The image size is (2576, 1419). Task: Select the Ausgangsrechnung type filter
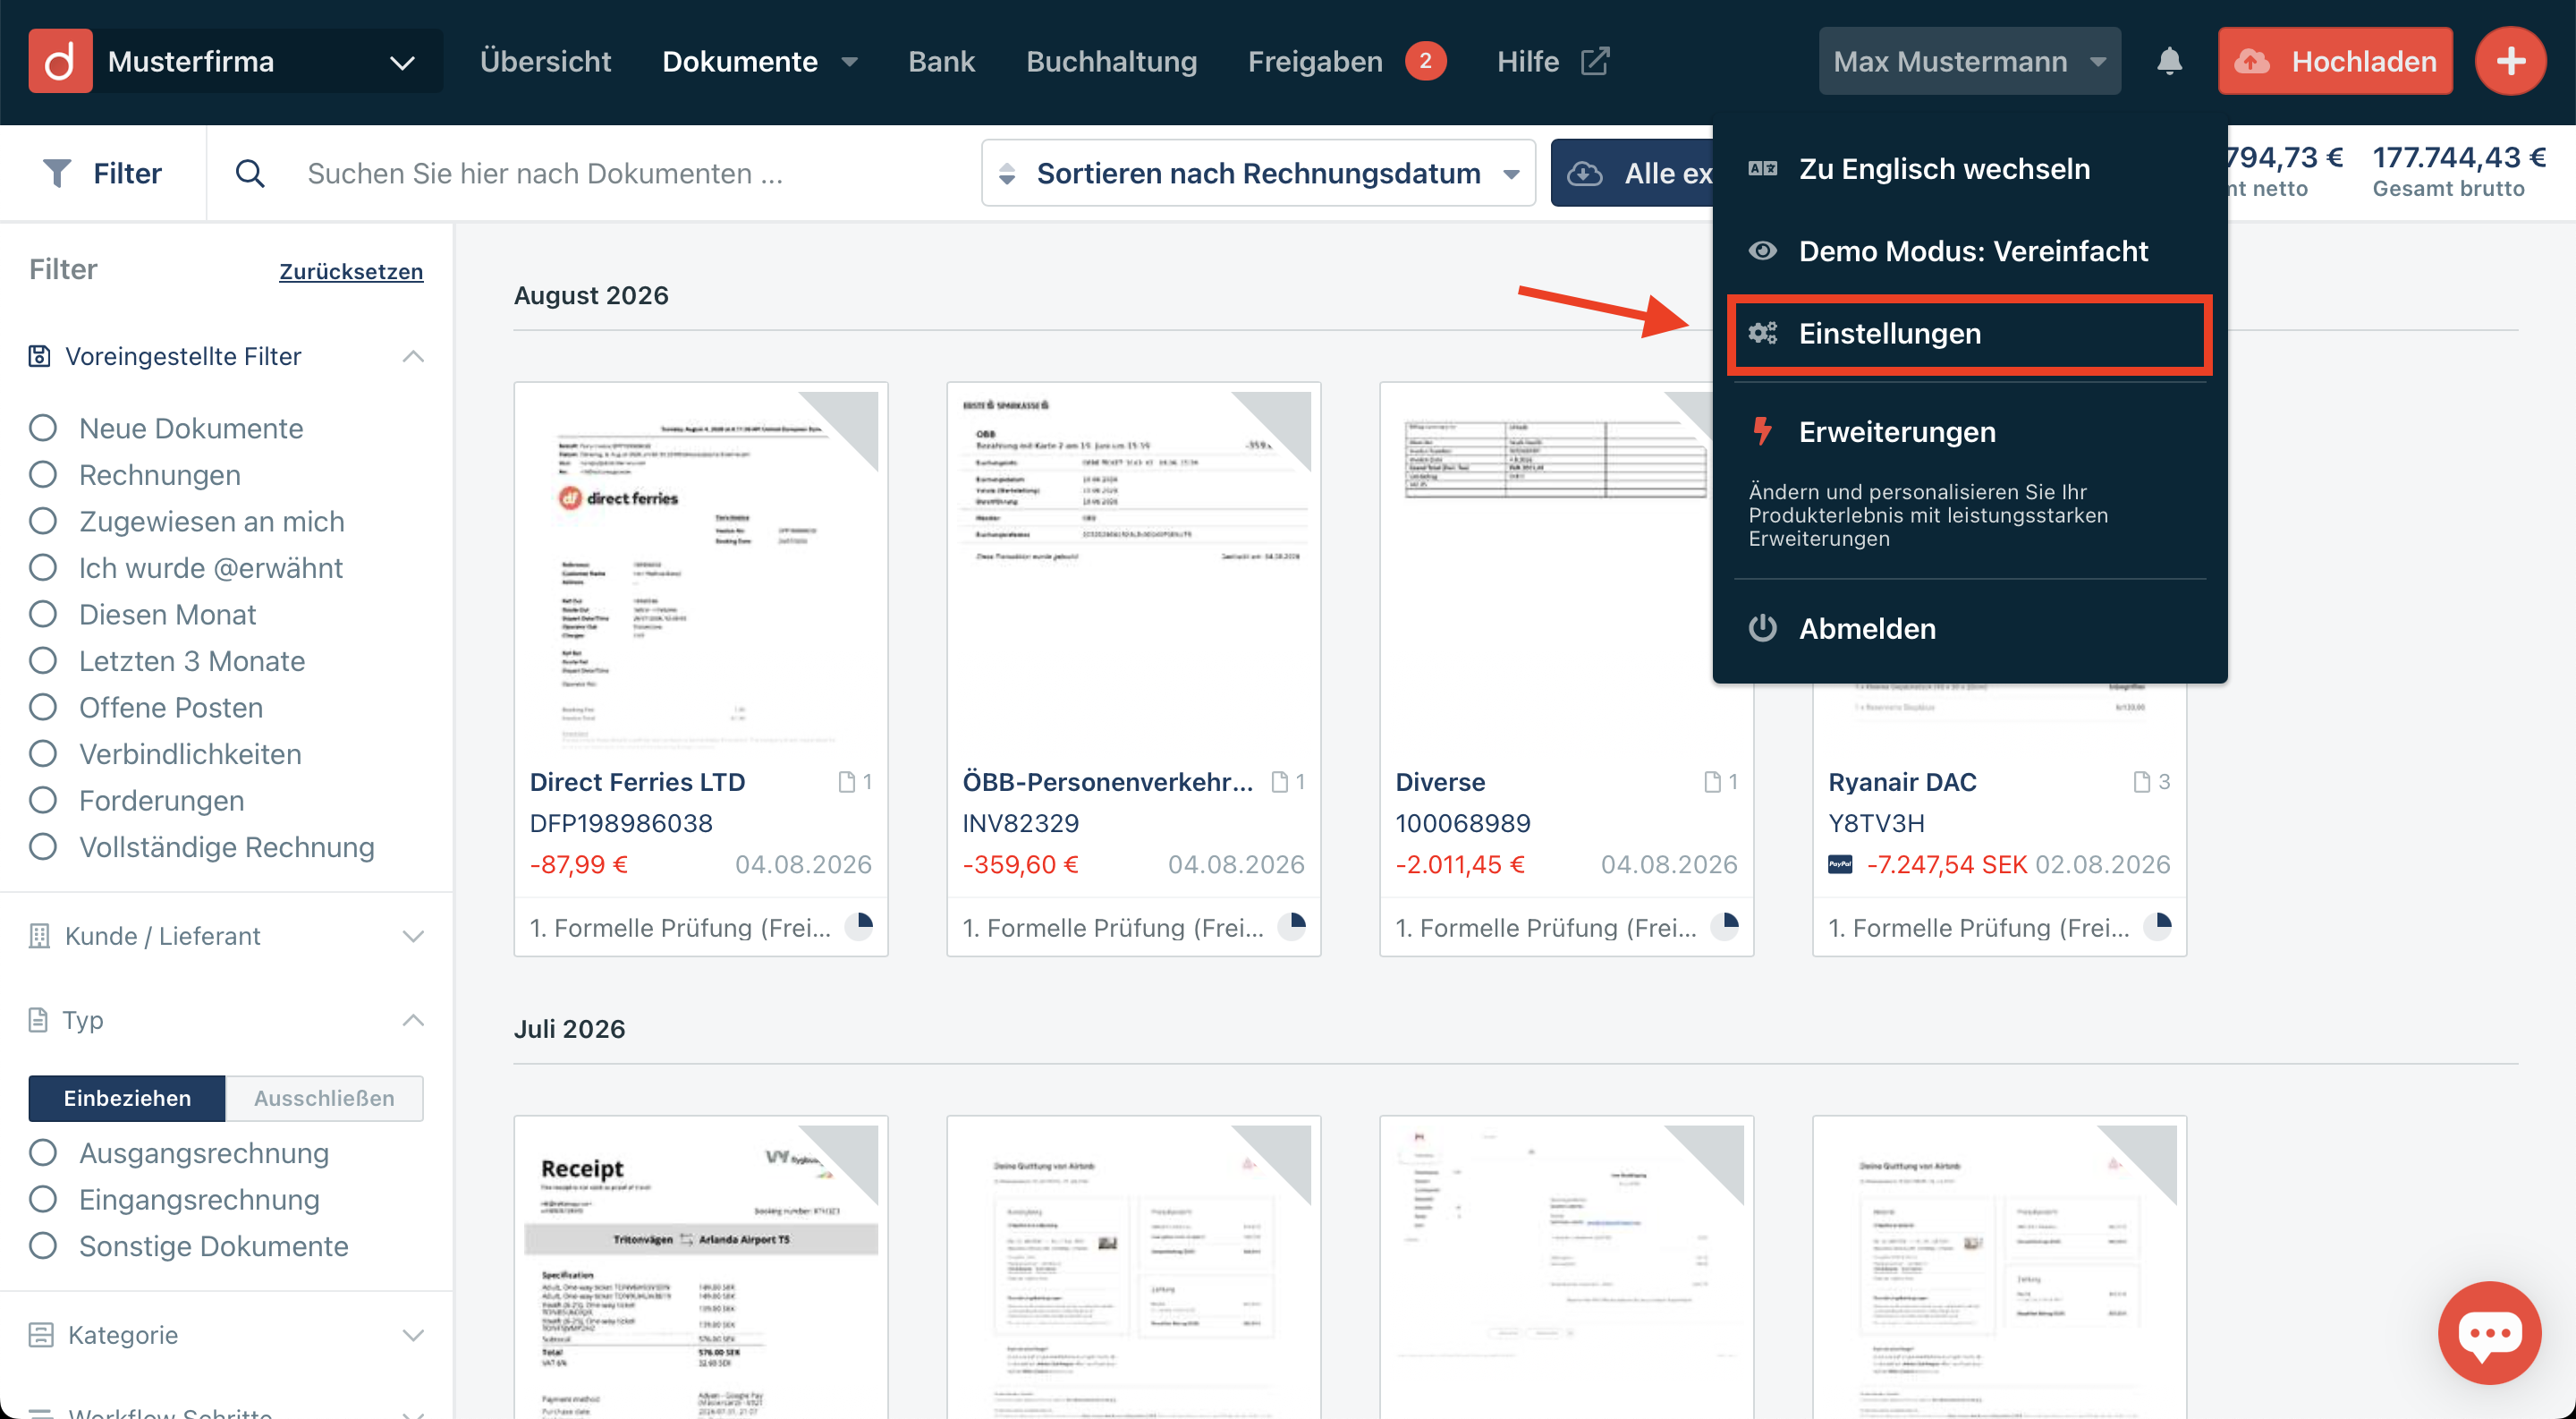click(x=43, y=1152)
